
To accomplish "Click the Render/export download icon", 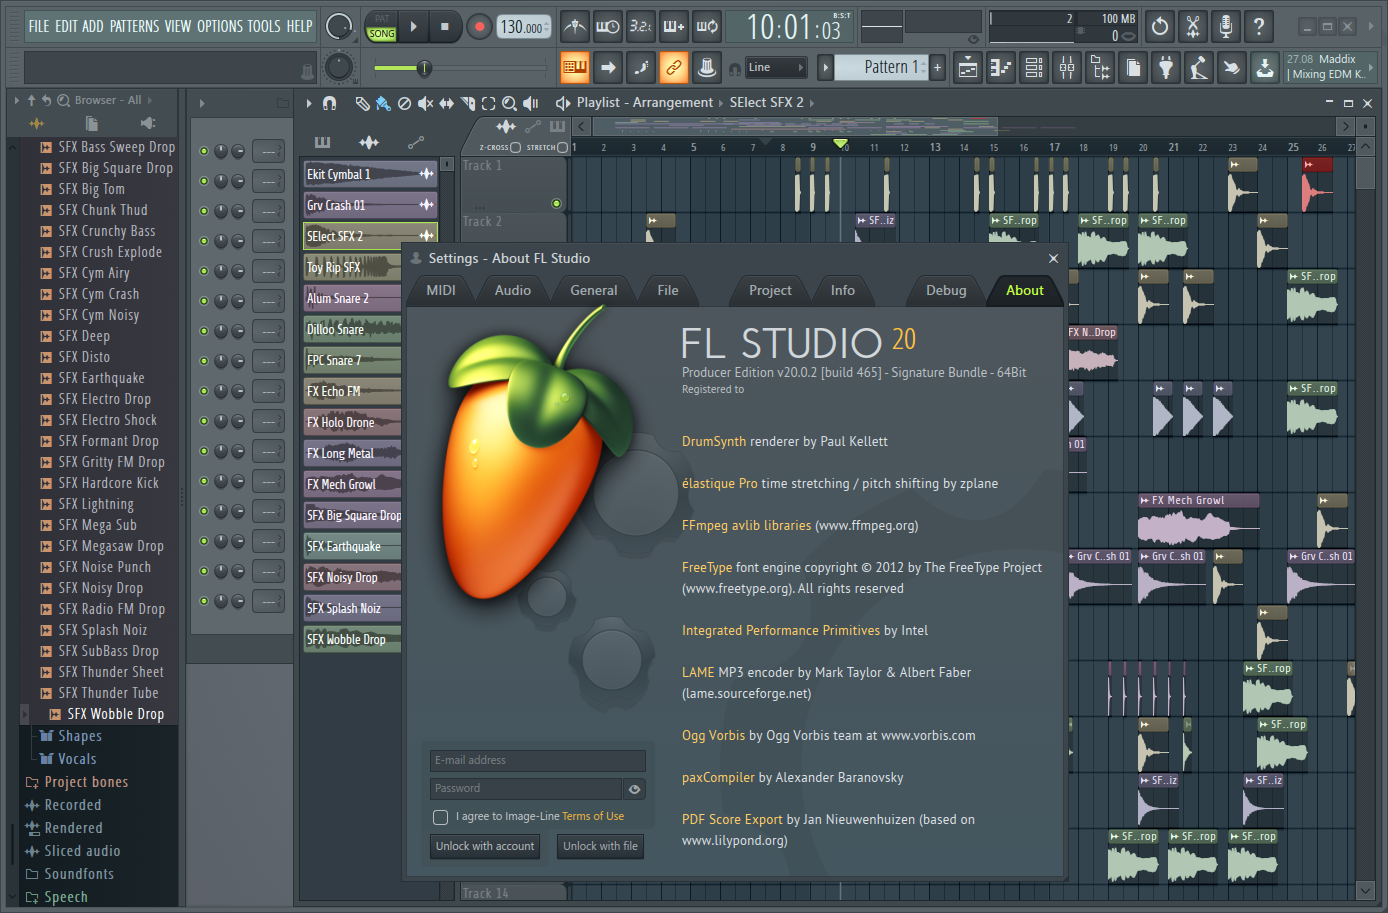I will [x=1265, y=68].
